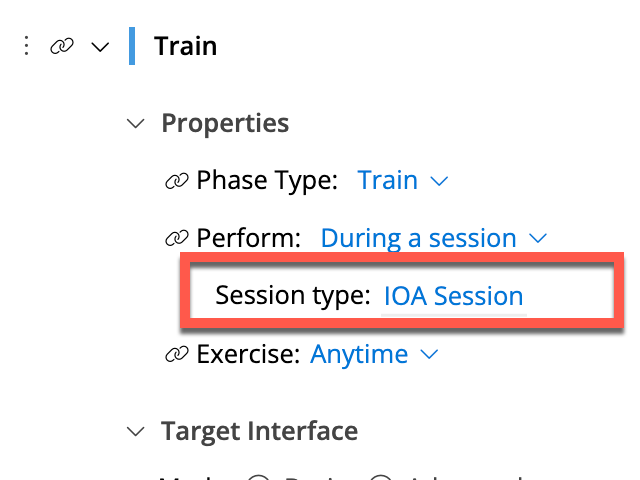Click the link icon beside Phase Type
The height and width of the screenshot is (480, 640).
[x=177, y=181]
